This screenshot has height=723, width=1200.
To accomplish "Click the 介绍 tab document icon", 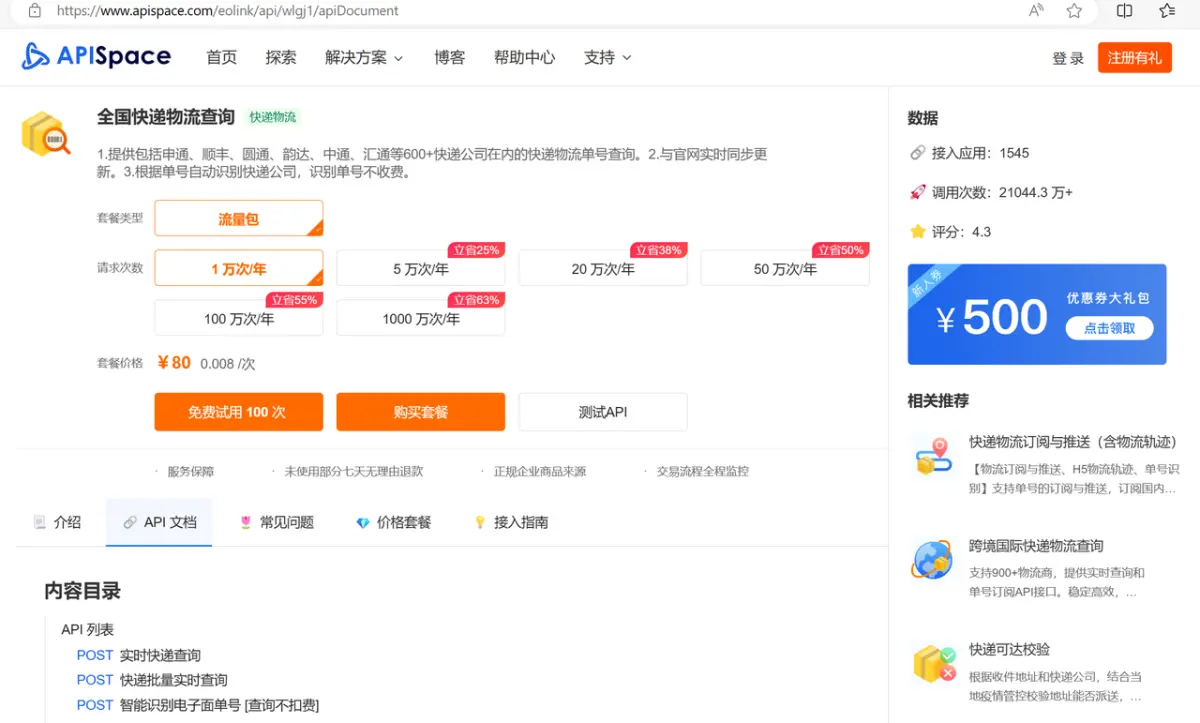I will [x=40, y=522].
